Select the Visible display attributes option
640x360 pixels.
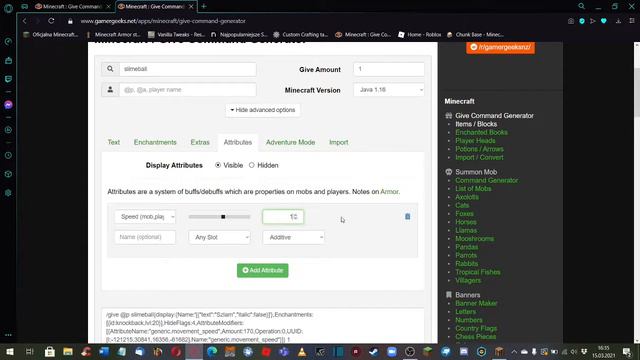point(218,165)
